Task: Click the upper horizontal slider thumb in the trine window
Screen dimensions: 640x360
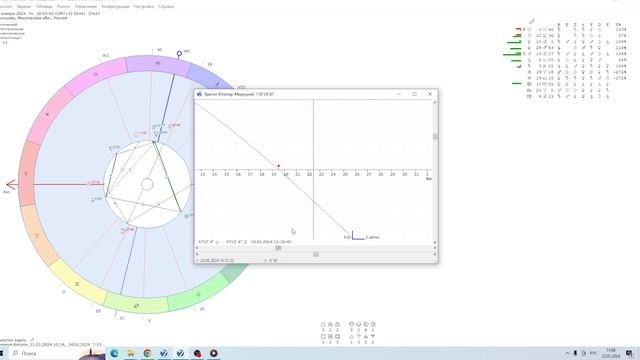Action: [x=278, y=248]
